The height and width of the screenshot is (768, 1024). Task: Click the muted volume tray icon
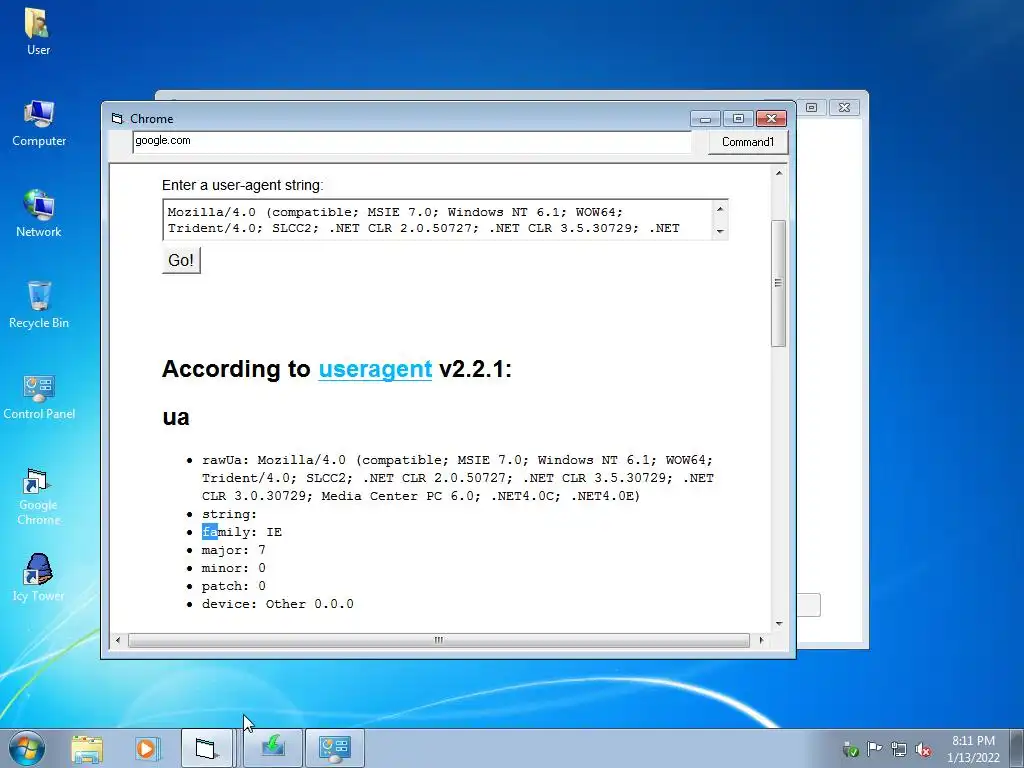tap(923, 749)
